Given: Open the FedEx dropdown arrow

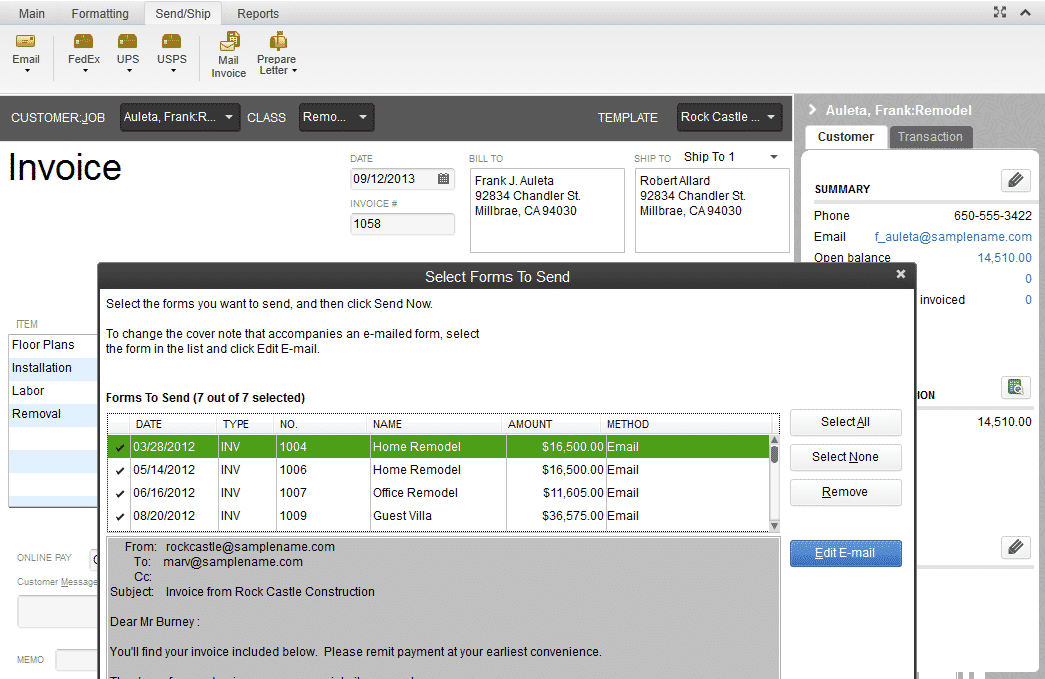Looking at the screenshot, I should click(85, 70).
